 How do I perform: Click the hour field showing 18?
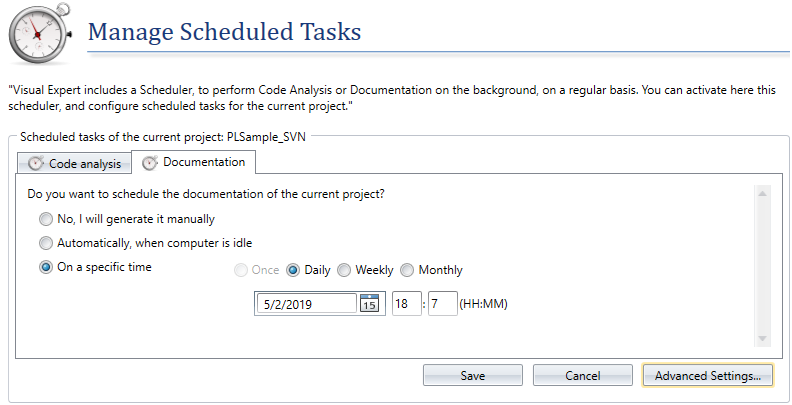click(x=406, y=303)
